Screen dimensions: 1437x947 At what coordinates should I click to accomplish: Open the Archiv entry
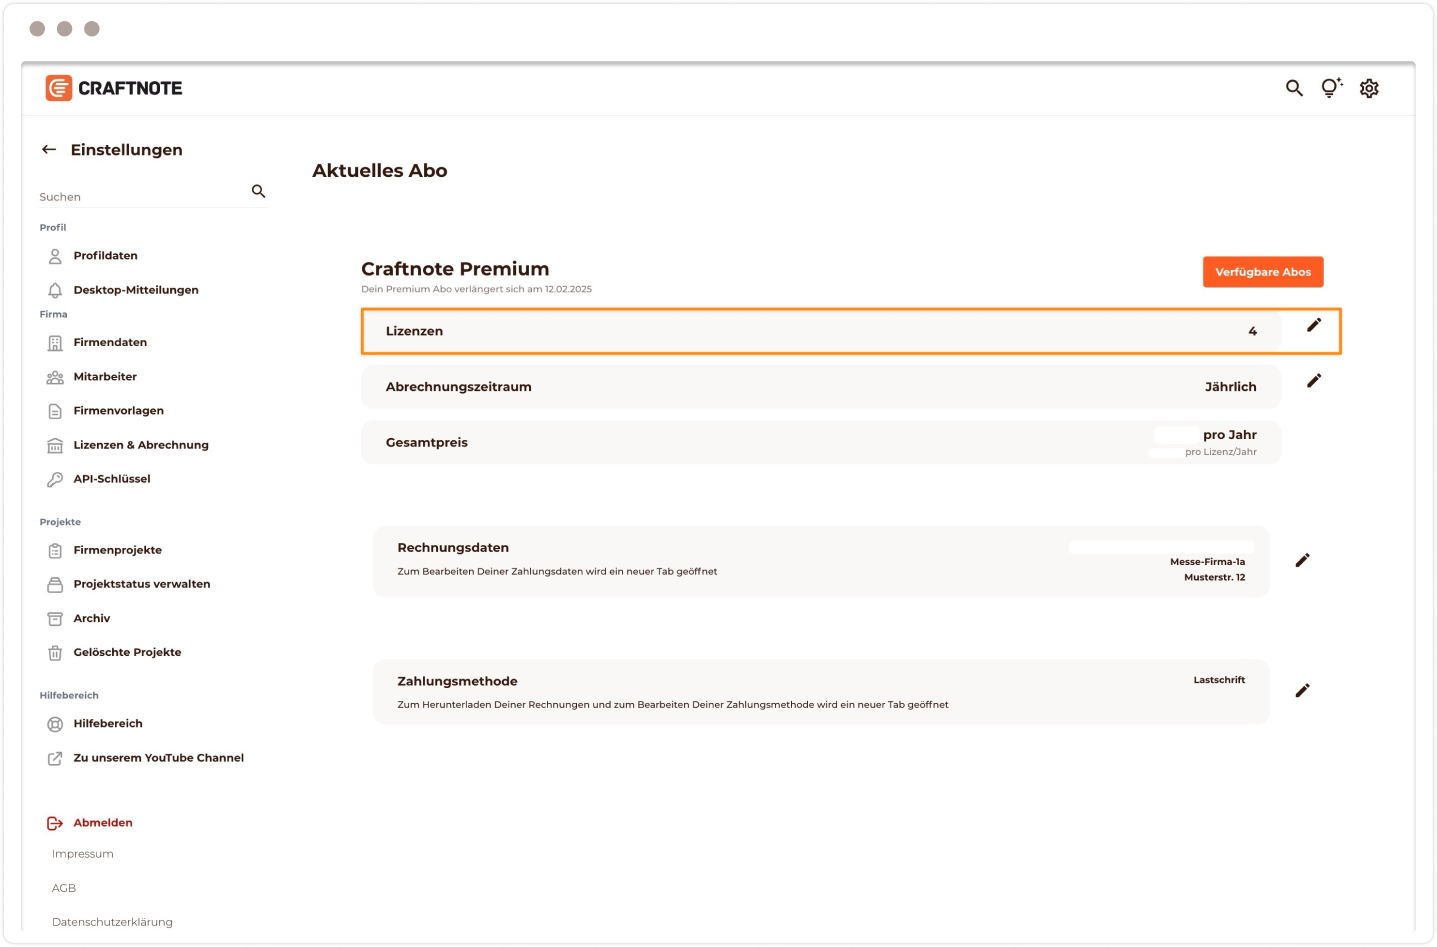pyautogui.click(x=92, y=618)
